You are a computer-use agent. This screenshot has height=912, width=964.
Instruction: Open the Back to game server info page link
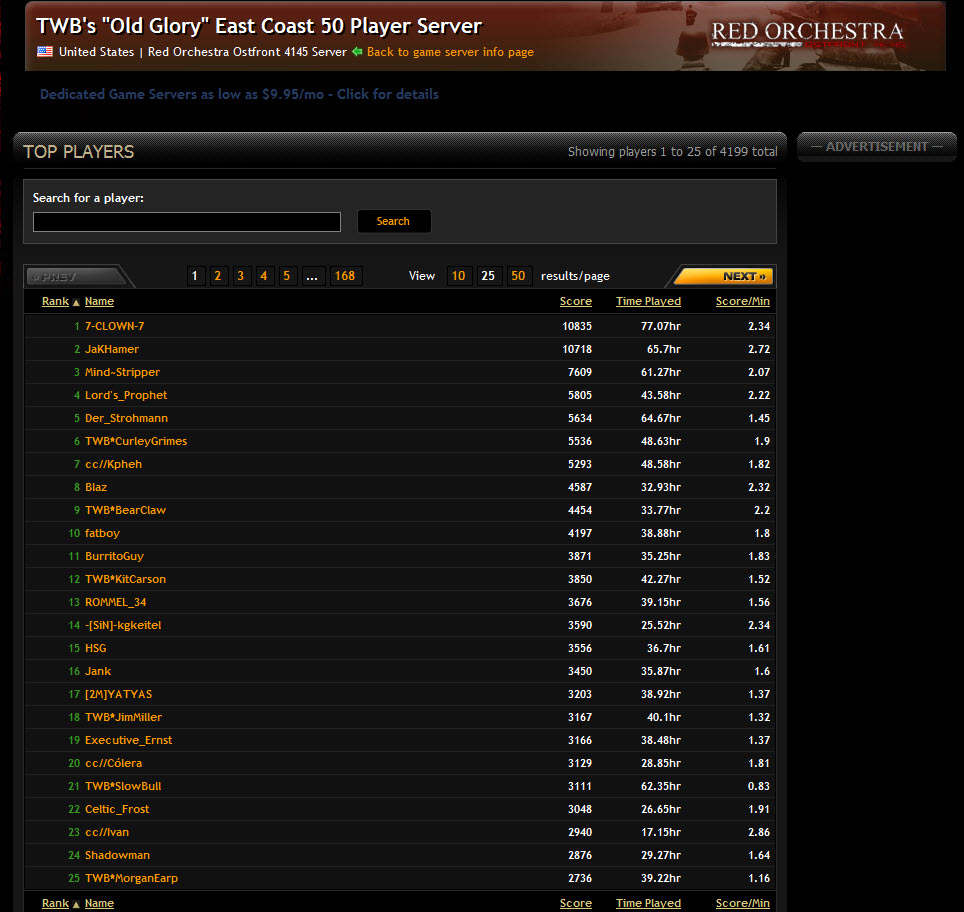pos(450,52)
